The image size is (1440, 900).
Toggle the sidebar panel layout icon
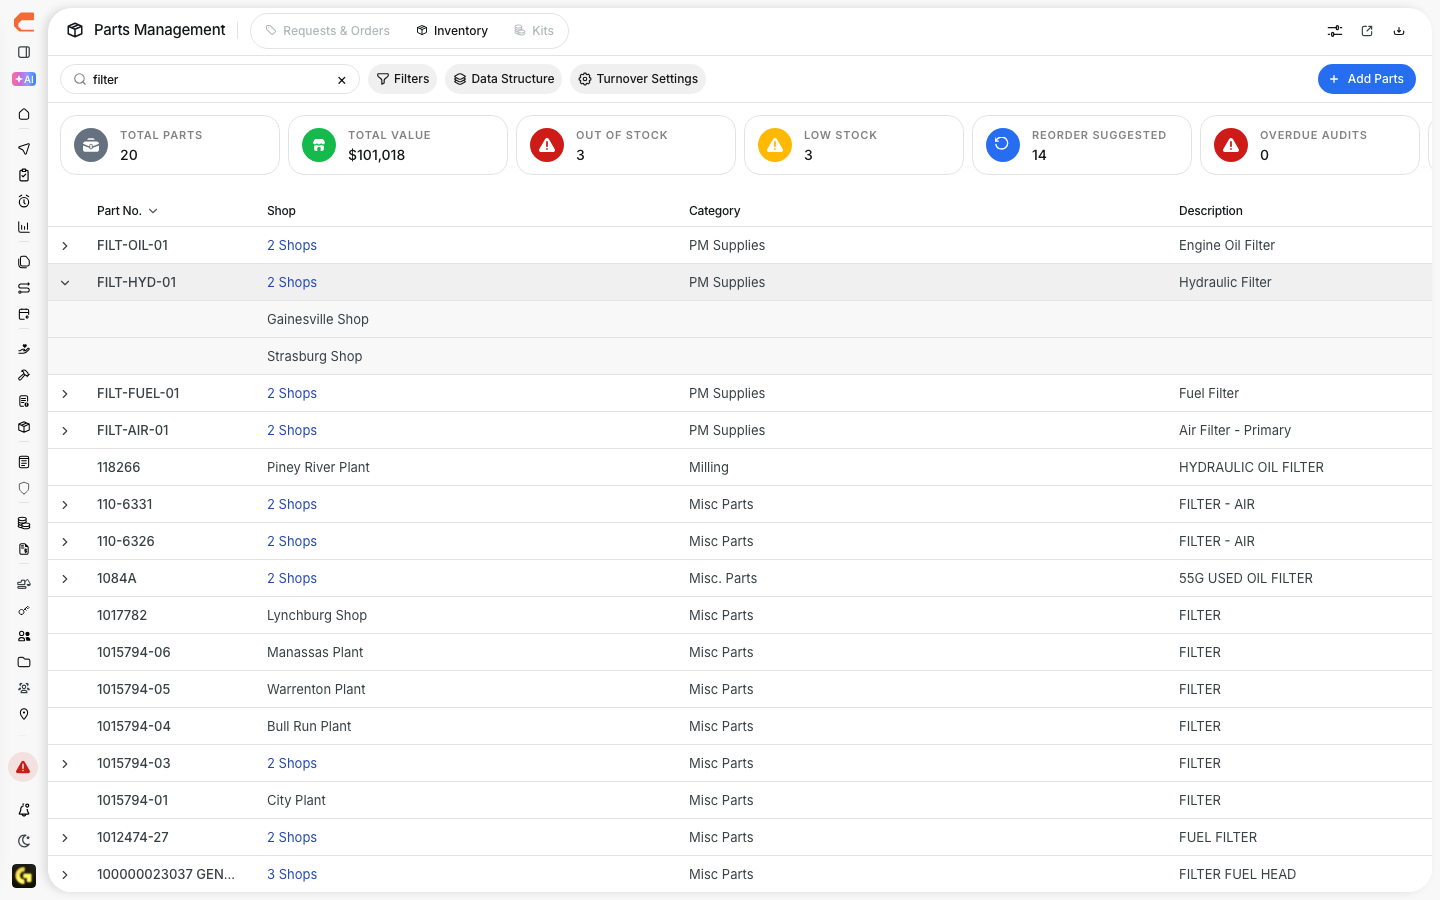[24, 52]
